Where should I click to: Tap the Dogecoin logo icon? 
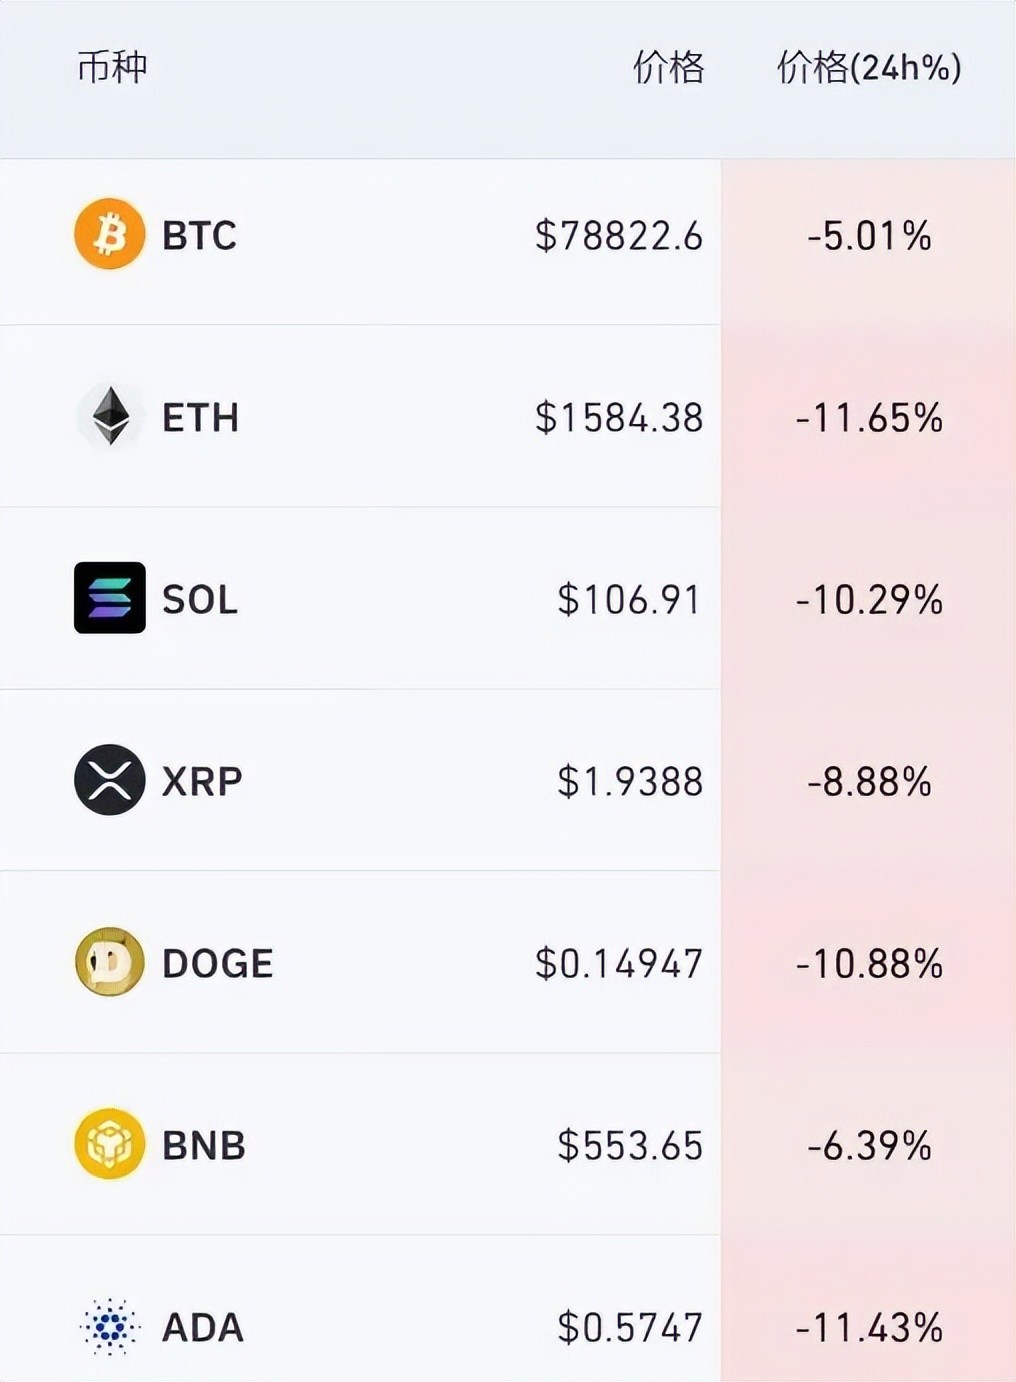point(110,962)
